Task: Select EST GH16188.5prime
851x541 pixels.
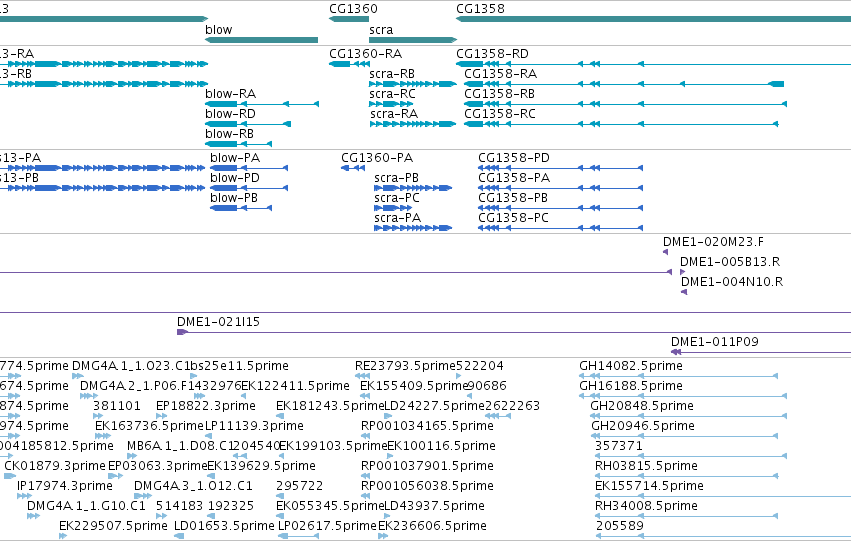Action: 631,386
